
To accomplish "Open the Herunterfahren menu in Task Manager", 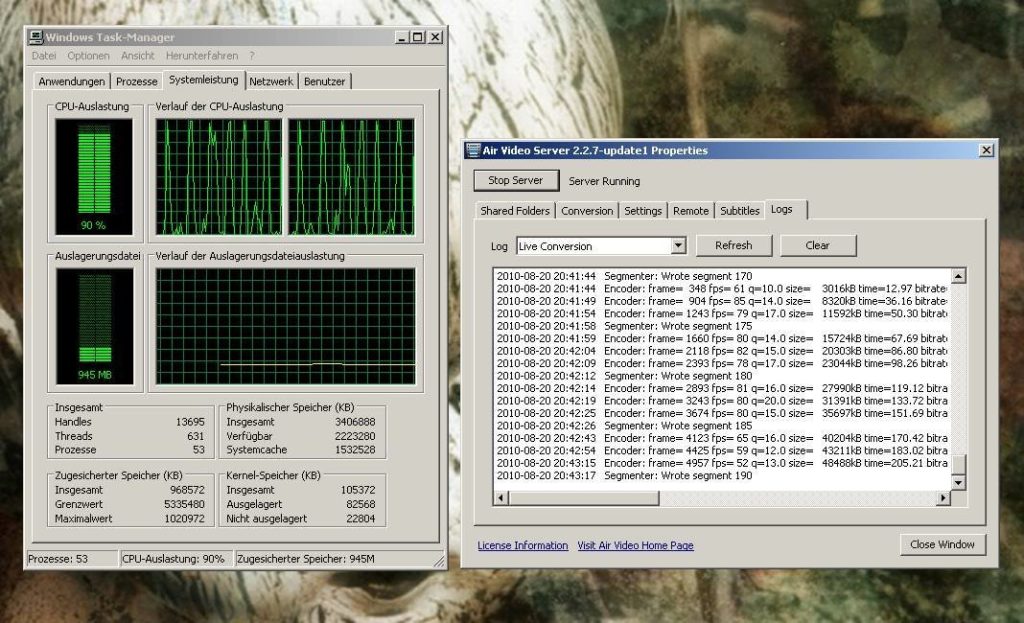I will pyautogui.click(x=202, y=56).
